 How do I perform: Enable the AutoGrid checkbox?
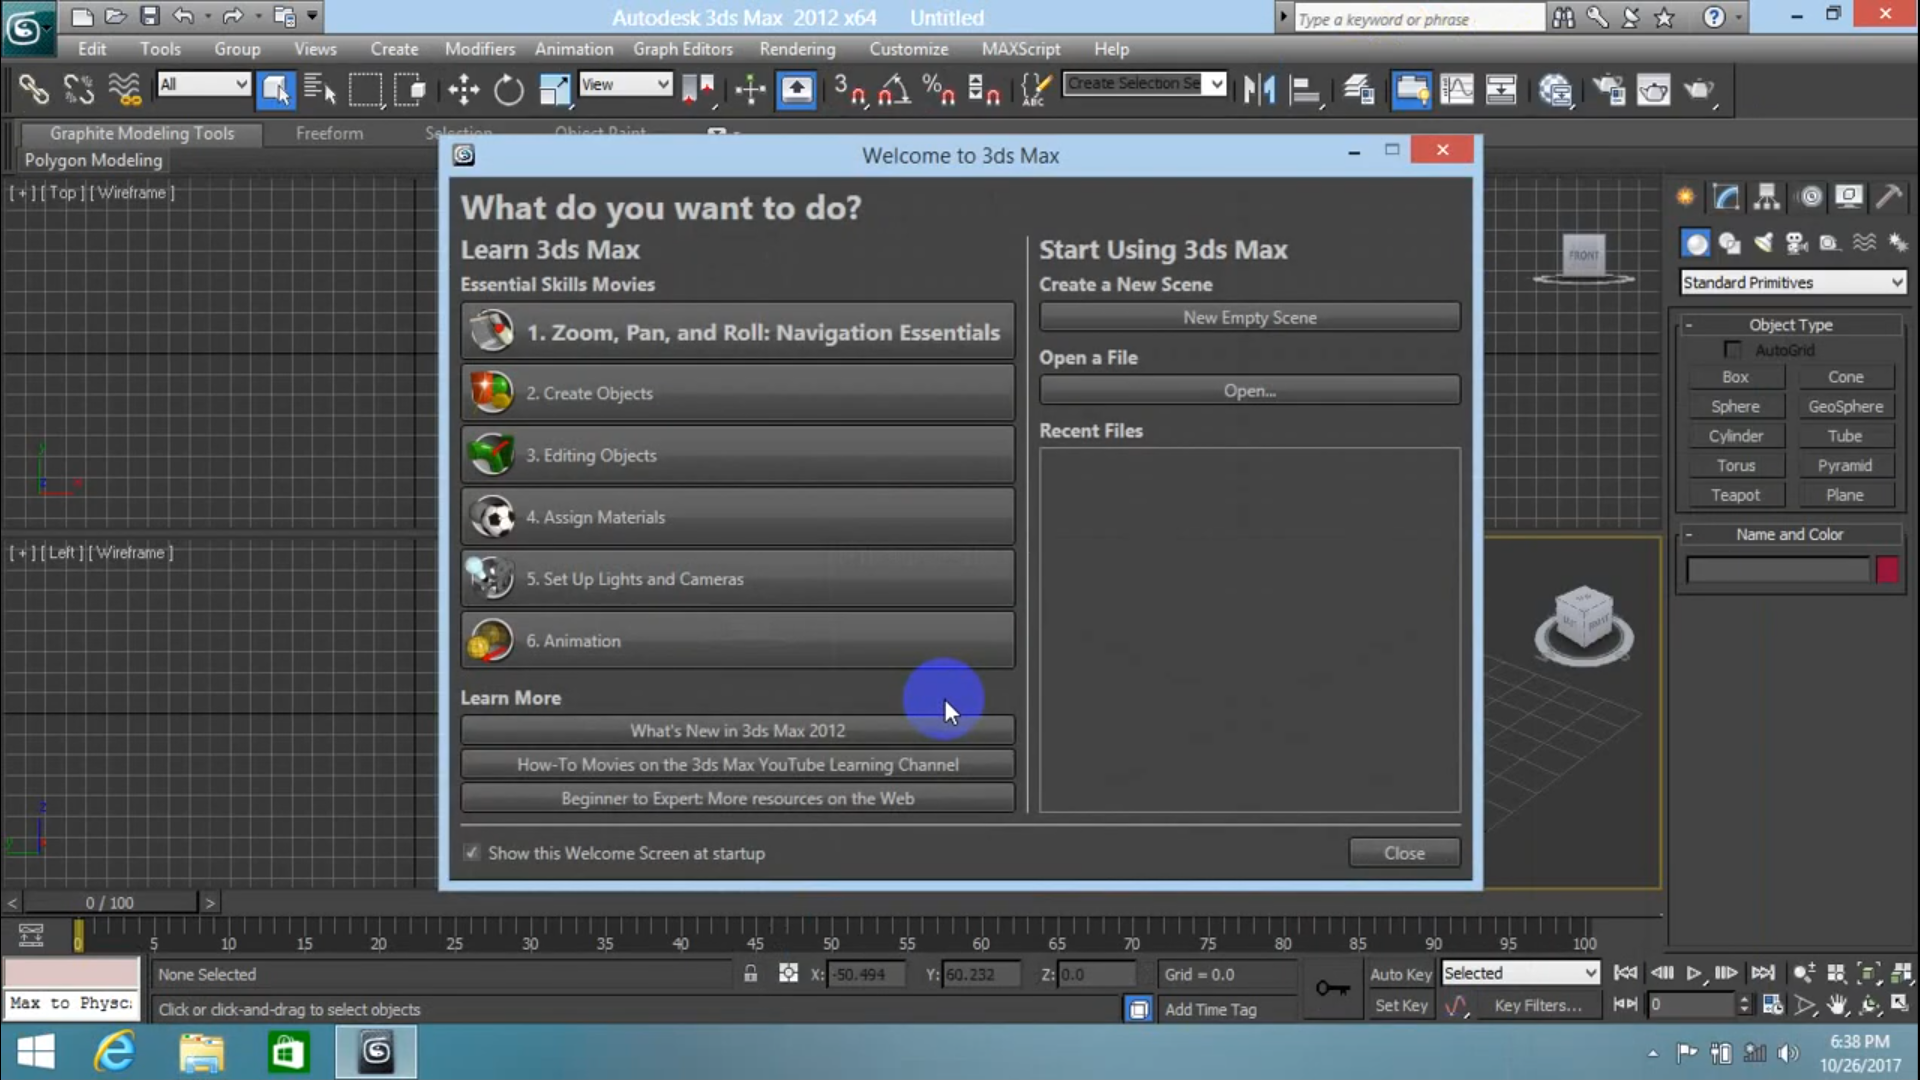[1733, 350]
